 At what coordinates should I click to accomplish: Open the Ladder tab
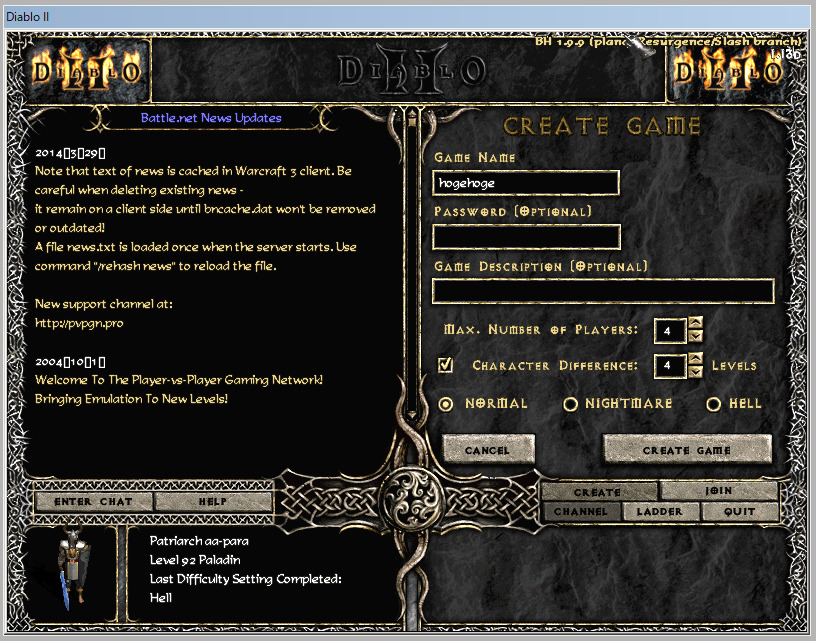[x=660, y=511]
